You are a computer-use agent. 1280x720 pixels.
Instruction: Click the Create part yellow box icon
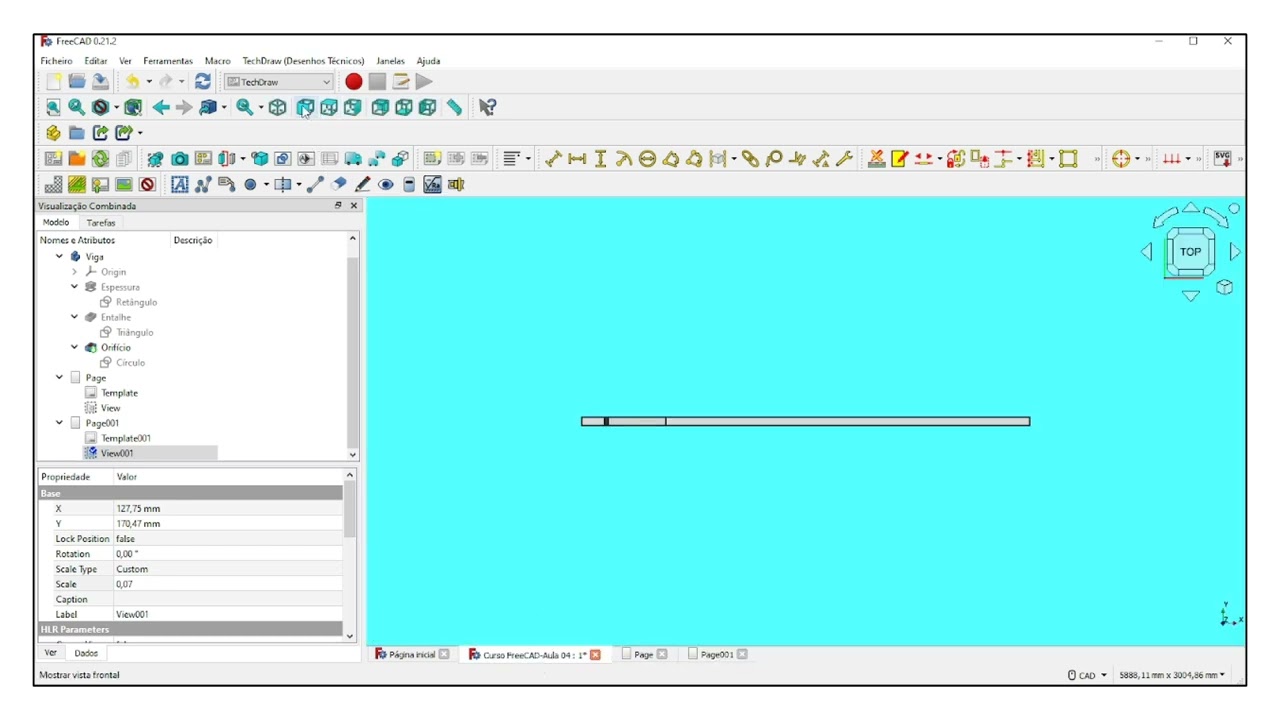click(x=53, y=133)
